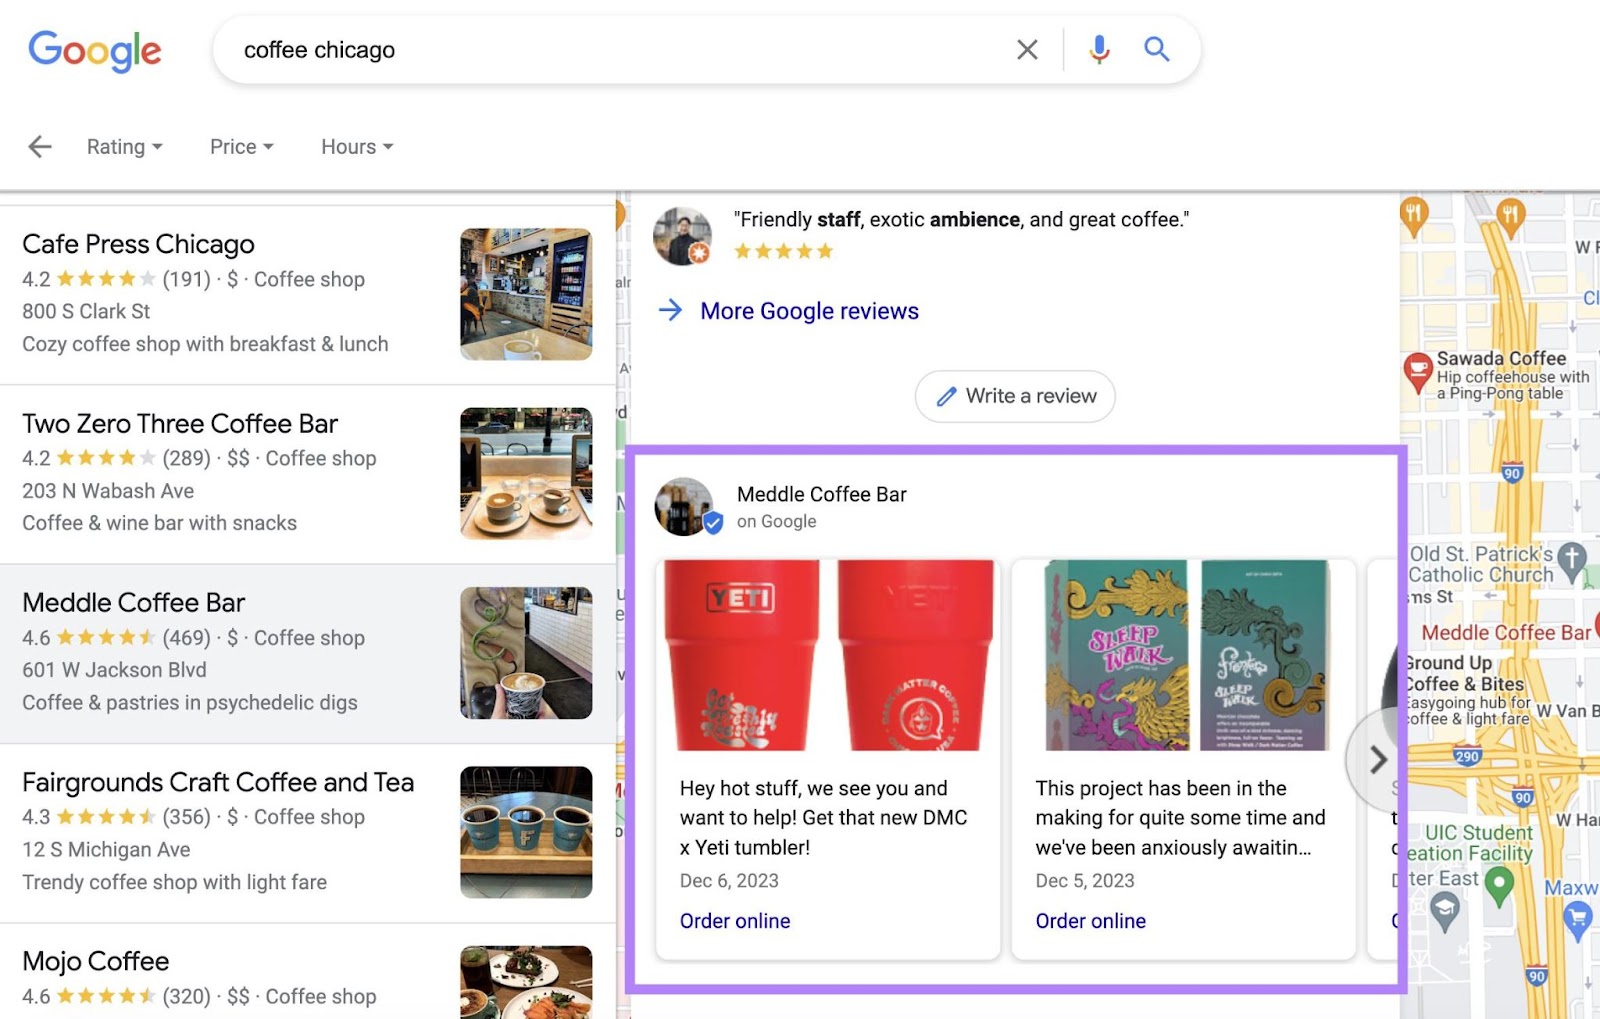Open the Price filter dropdown
Image resolution: width=1600 pixels, height=1019 pixels.
(241, 147)
